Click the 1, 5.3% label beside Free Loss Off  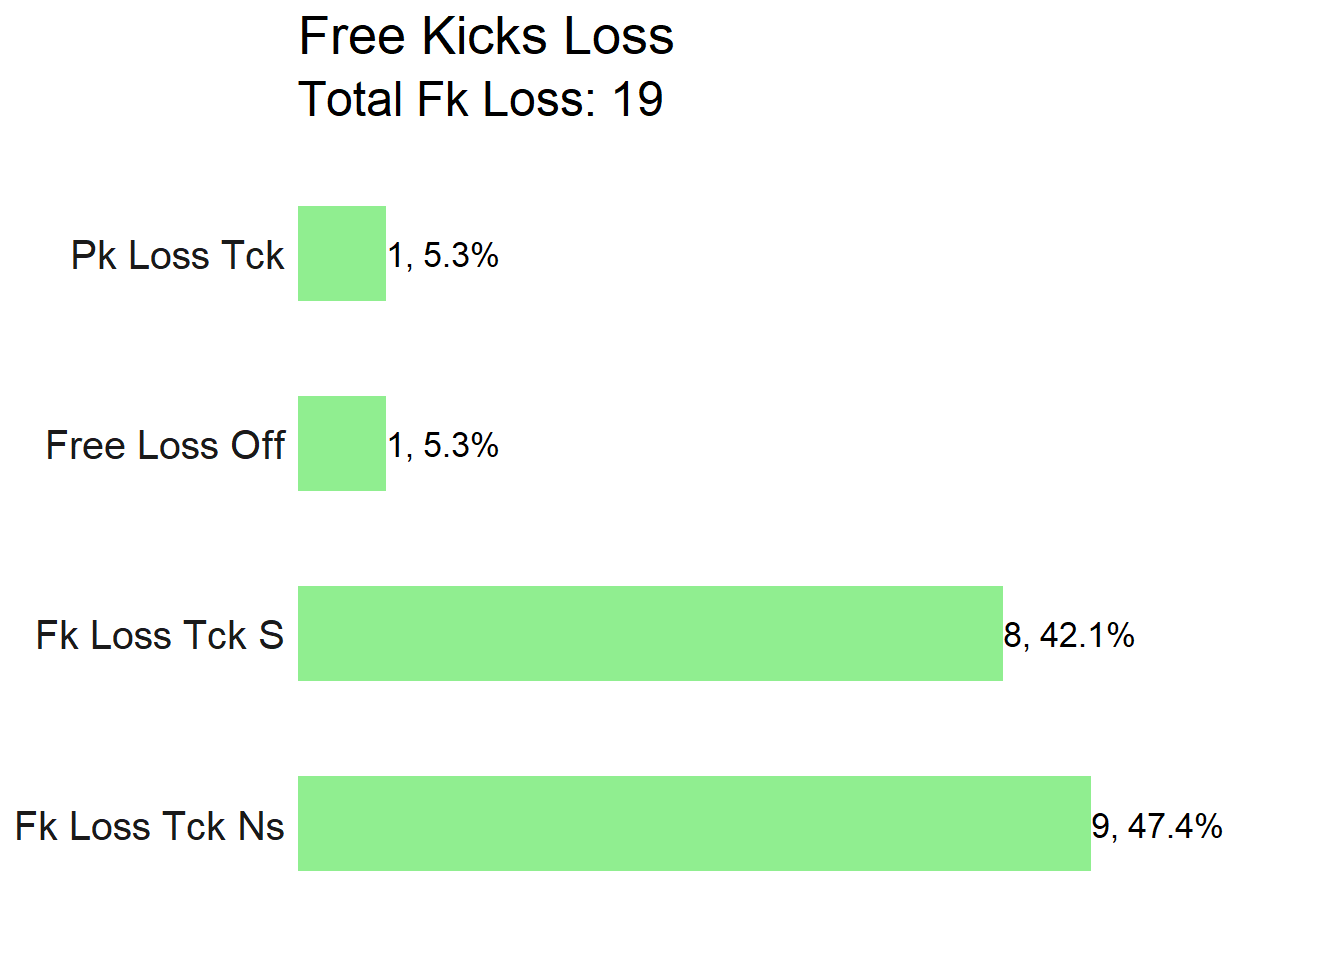click(443, 446)
